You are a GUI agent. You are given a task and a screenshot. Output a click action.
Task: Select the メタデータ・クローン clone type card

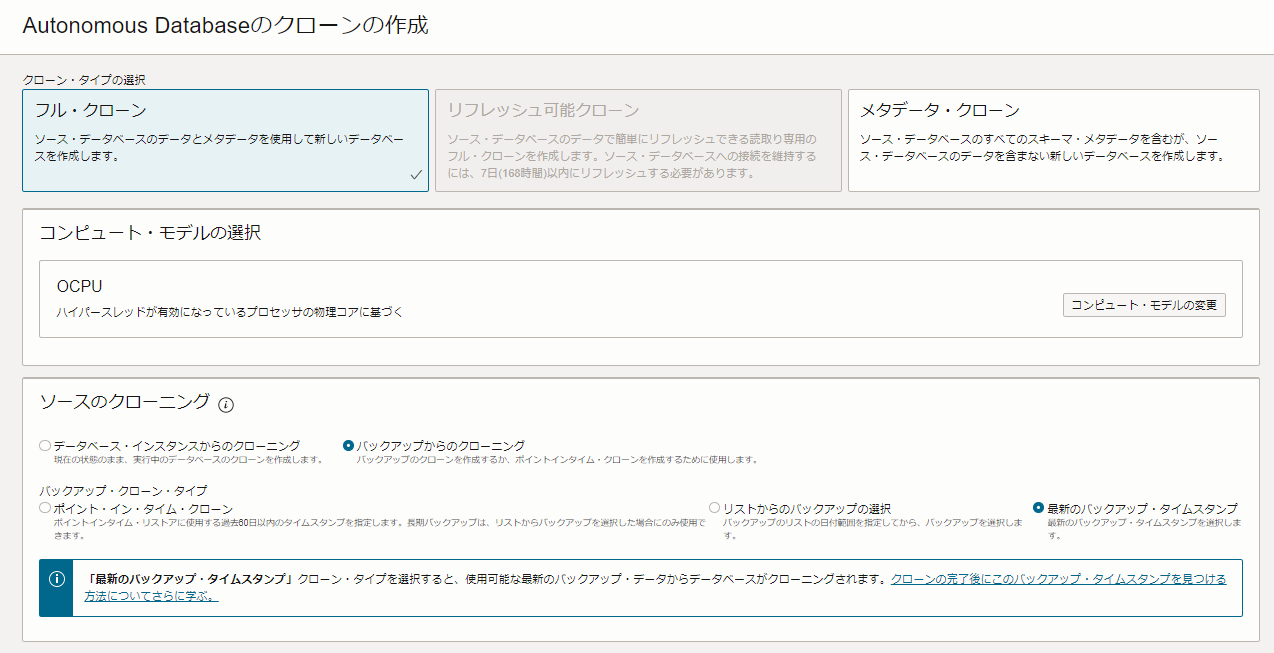pos(1053,140)
